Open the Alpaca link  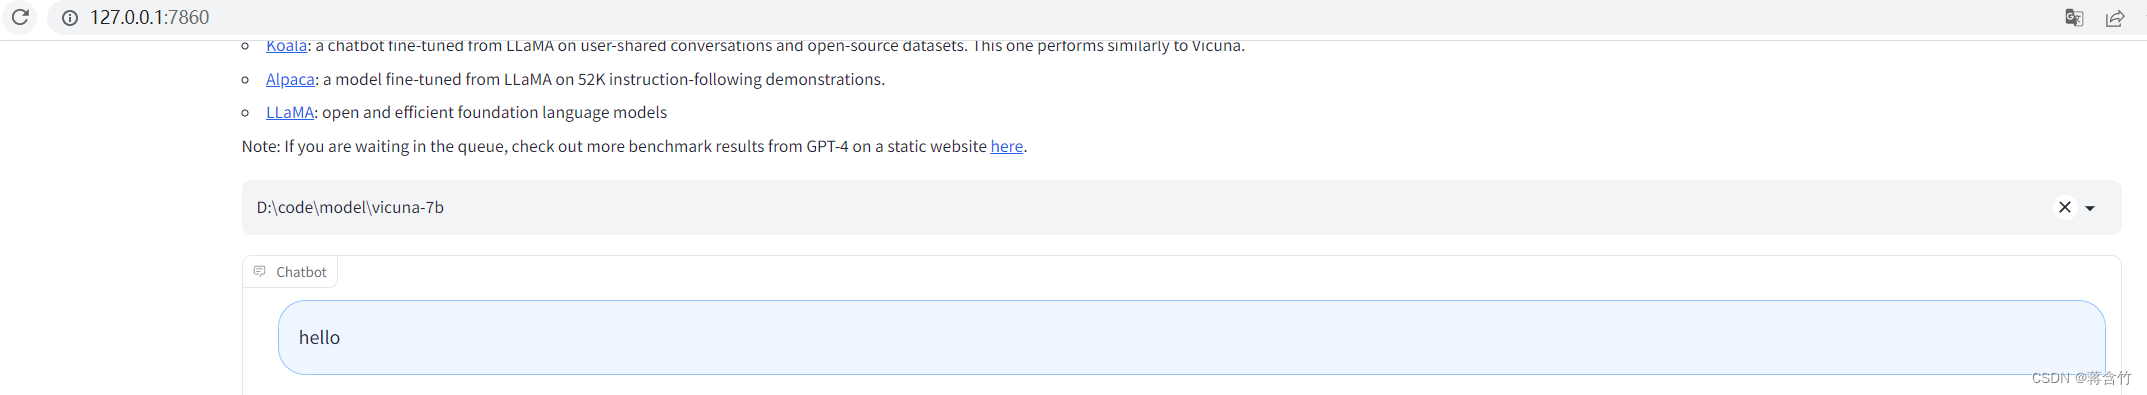coord(290,79)
